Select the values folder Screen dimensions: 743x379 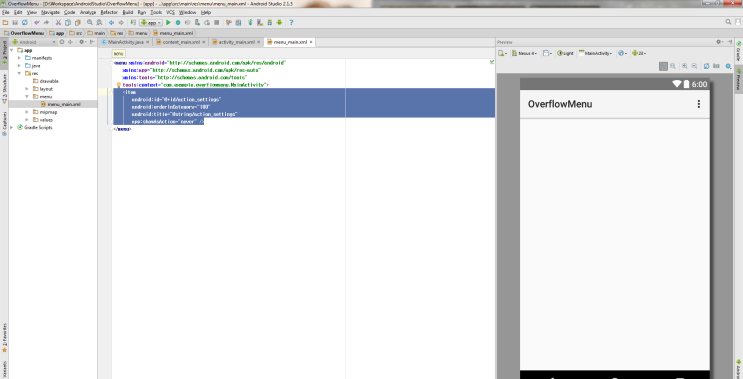[x=46, y=120]
